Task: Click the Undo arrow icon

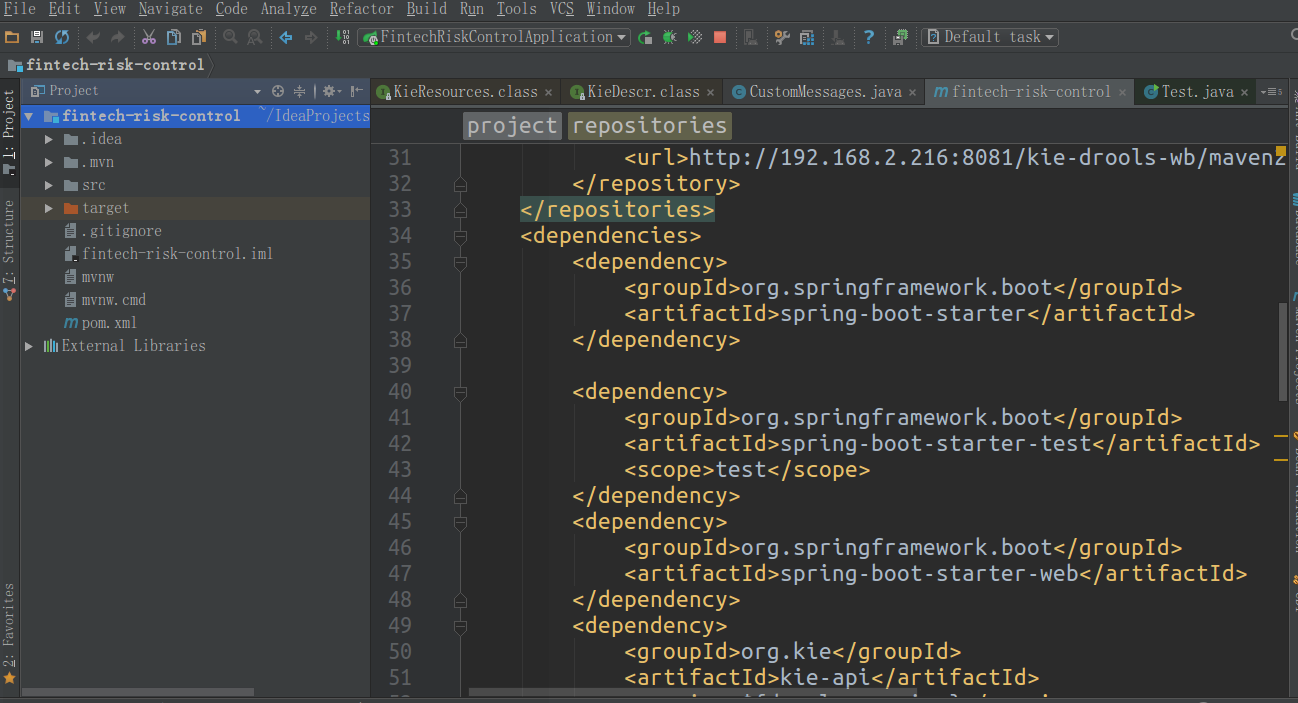Action: click(x=93, y=37)
